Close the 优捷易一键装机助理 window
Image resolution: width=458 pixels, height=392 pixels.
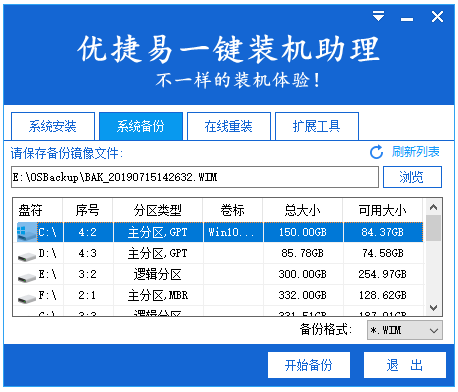437,16
